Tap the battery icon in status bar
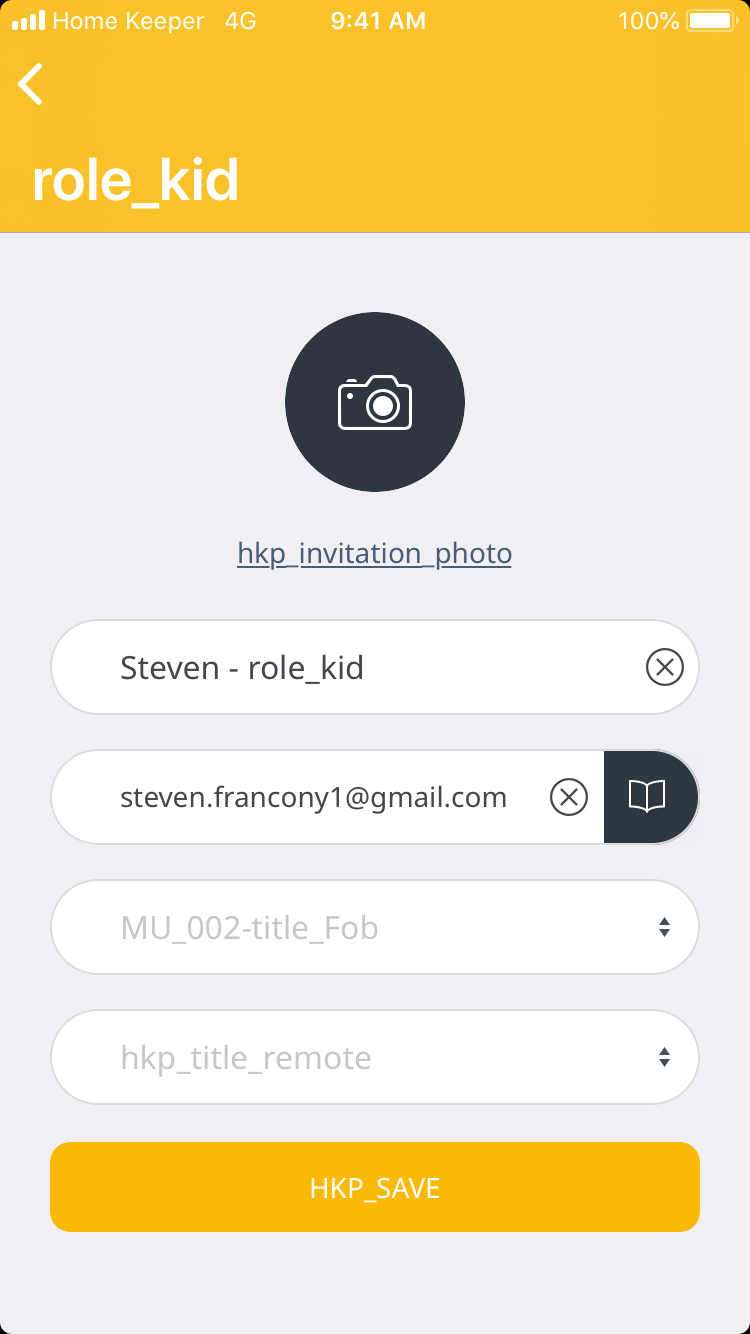The width and height of the screenshot is (750, 1334). (x=711, y=21)
